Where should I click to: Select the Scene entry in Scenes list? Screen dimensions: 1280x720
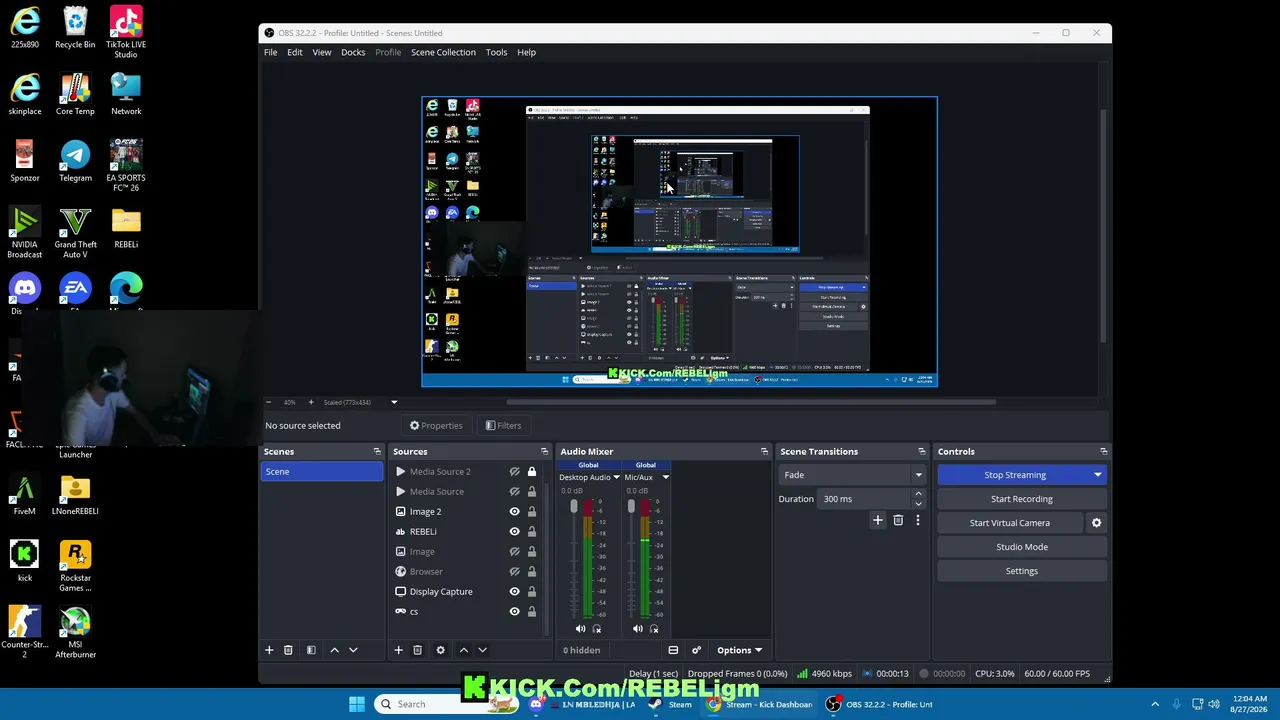322,472
